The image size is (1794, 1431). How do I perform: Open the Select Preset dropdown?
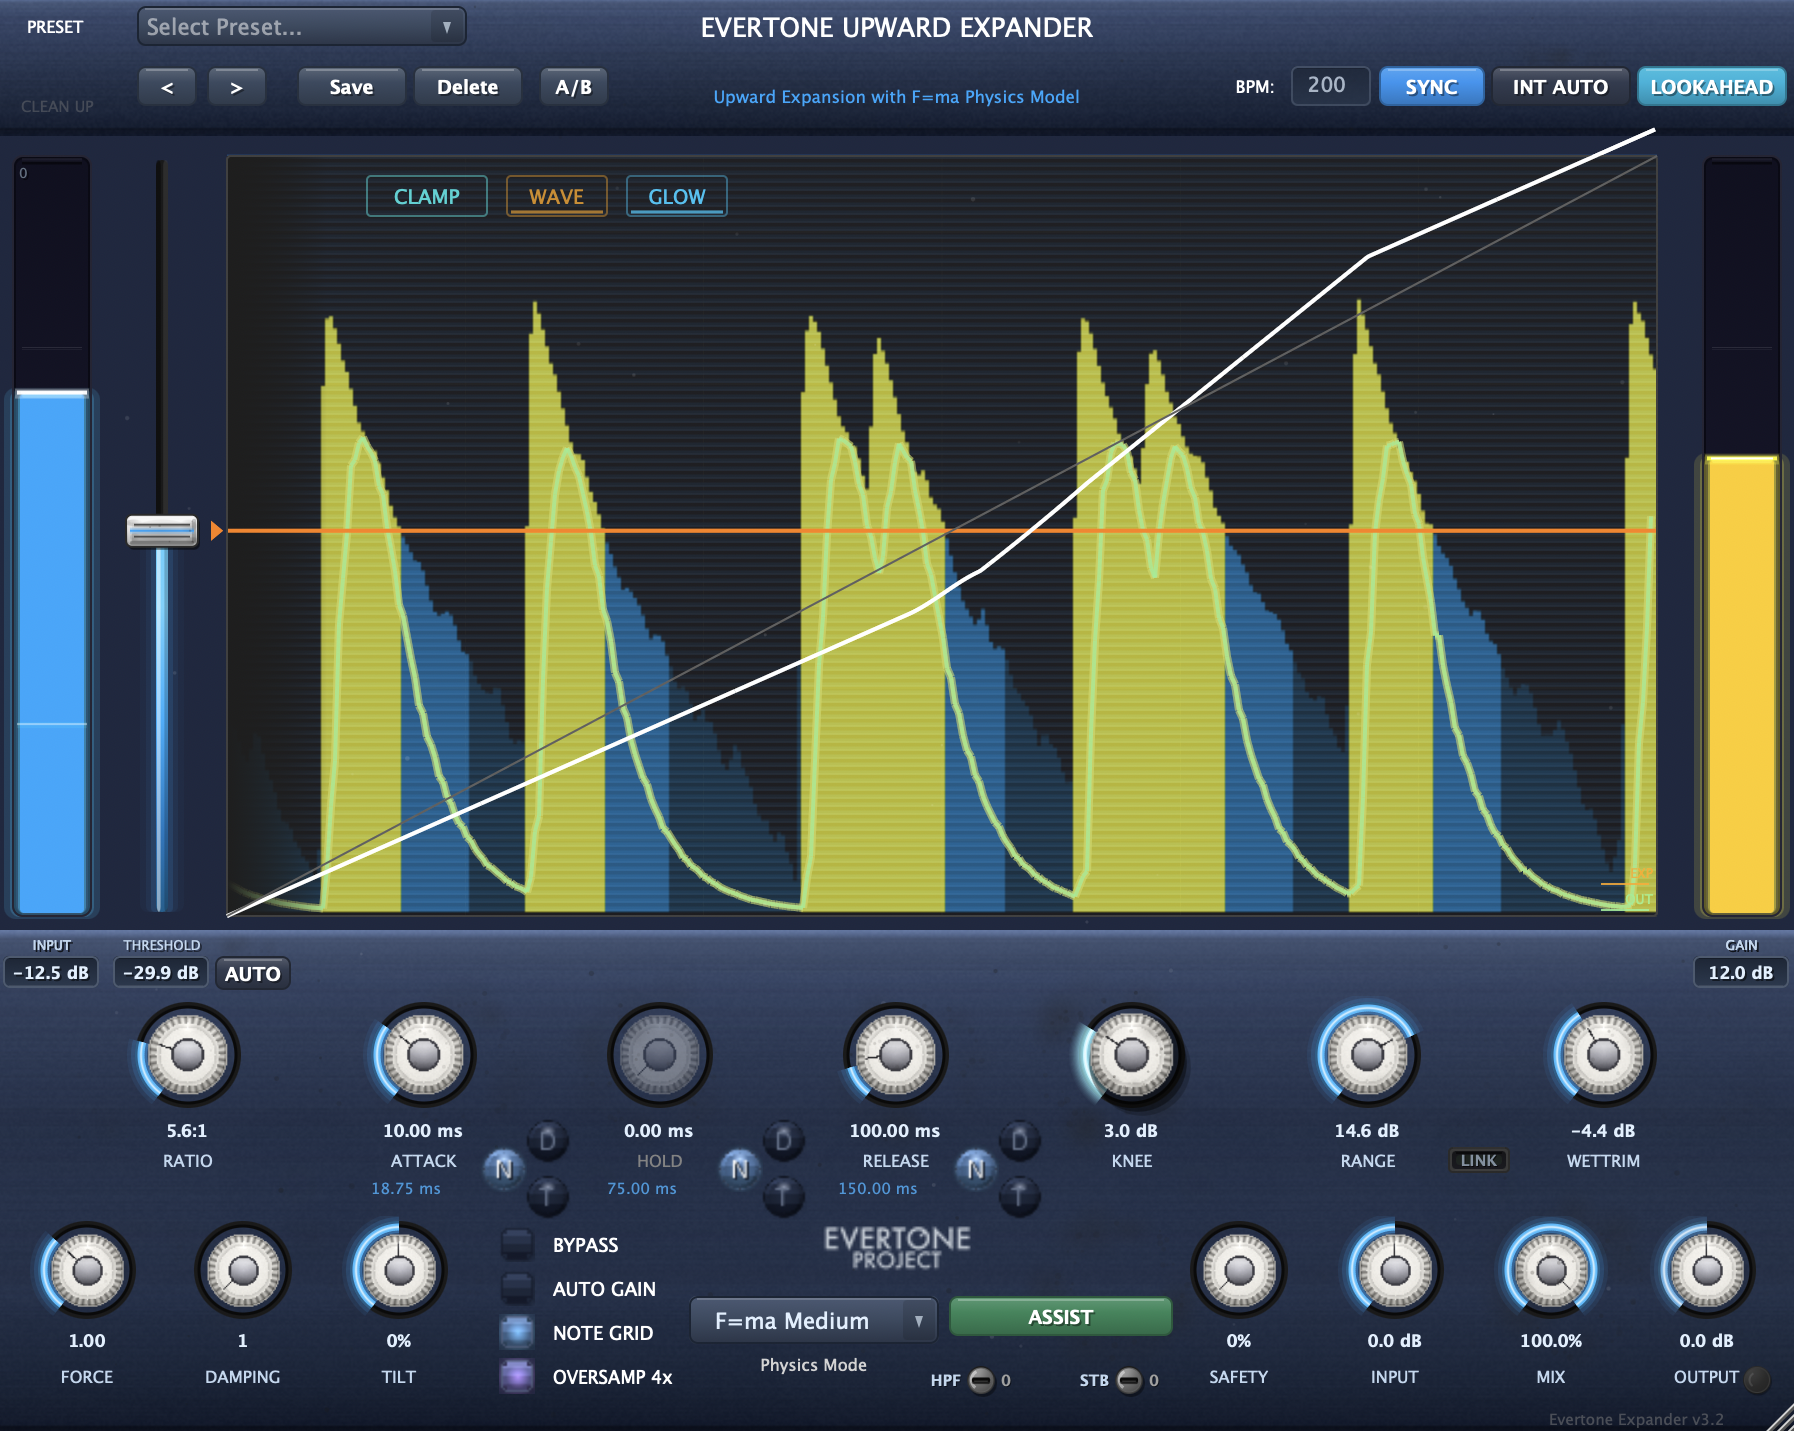coord(300,27)
